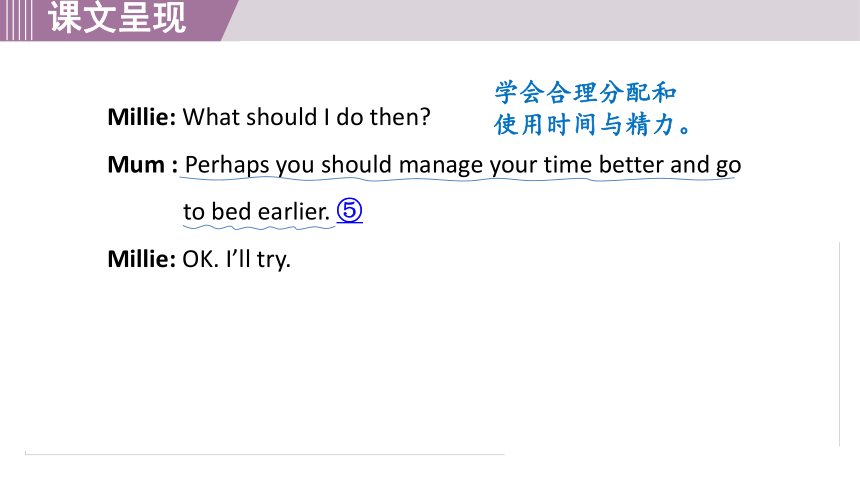The height and width of the screenshot is (484, 860).
Task: Click blue annotation line "使用时间与精力。"
Action: tap(592, 125)
